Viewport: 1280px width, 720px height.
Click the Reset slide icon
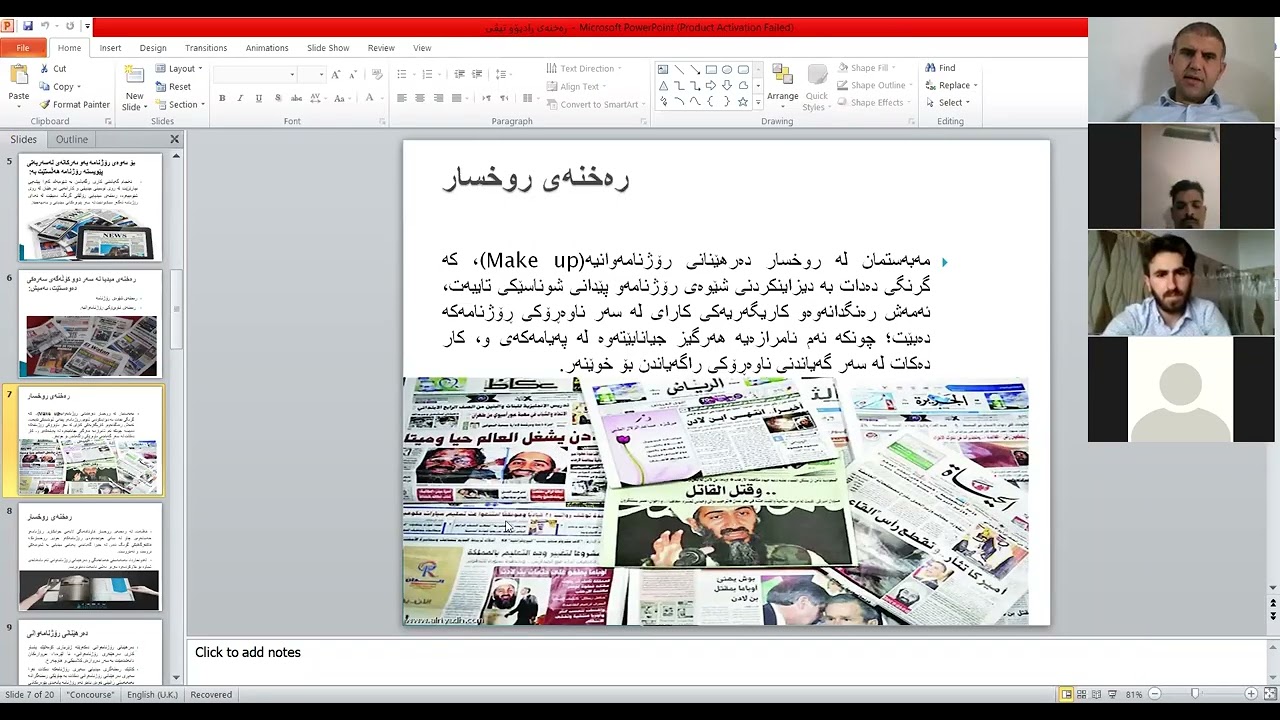tap(161, 87)
